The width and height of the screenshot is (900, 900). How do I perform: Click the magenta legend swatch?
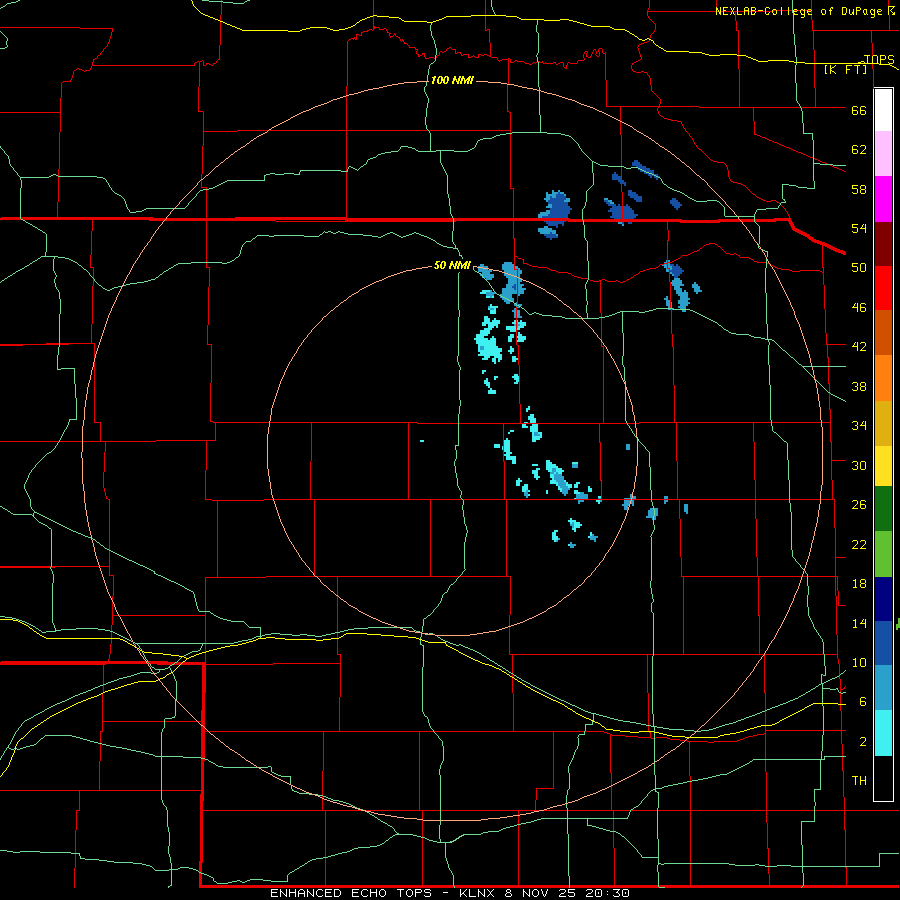point(883,199)
